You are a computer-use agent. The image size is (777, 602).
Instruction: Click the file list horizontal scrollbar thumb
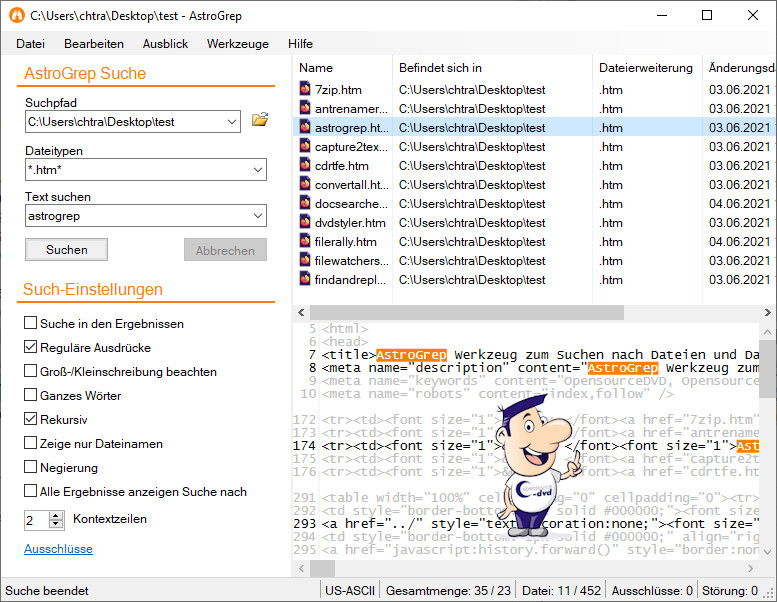tap(467, 312)
